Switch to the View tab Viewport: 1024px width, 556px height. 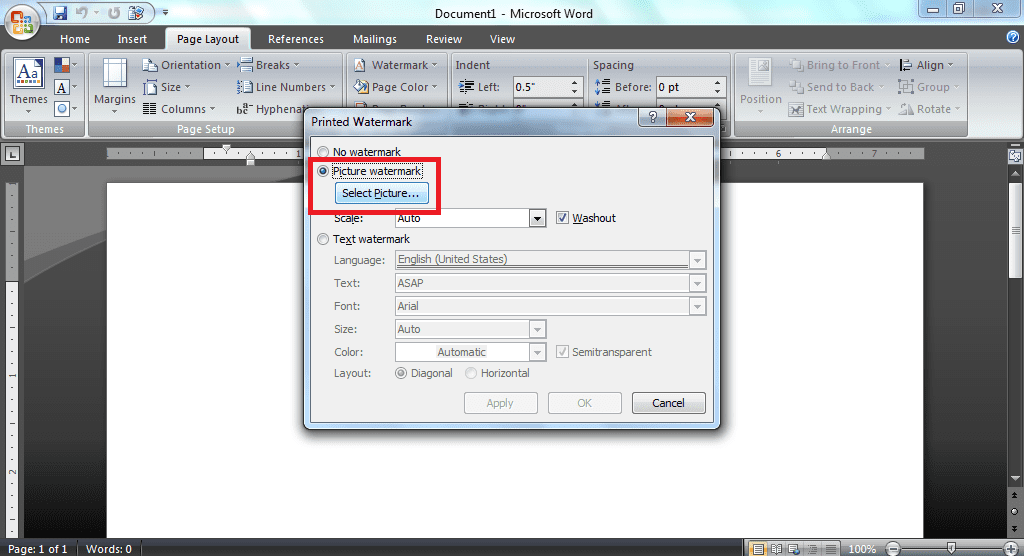502,39
